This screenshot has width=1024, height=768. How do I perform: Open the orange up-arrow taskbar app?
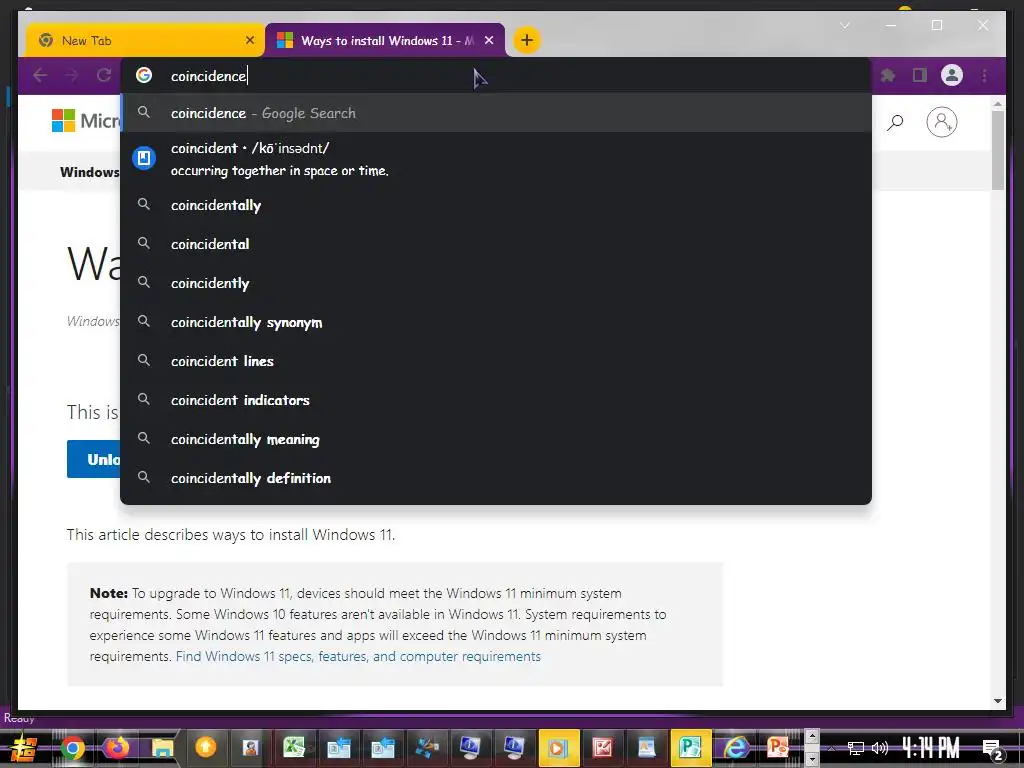(x=206, y=746)
